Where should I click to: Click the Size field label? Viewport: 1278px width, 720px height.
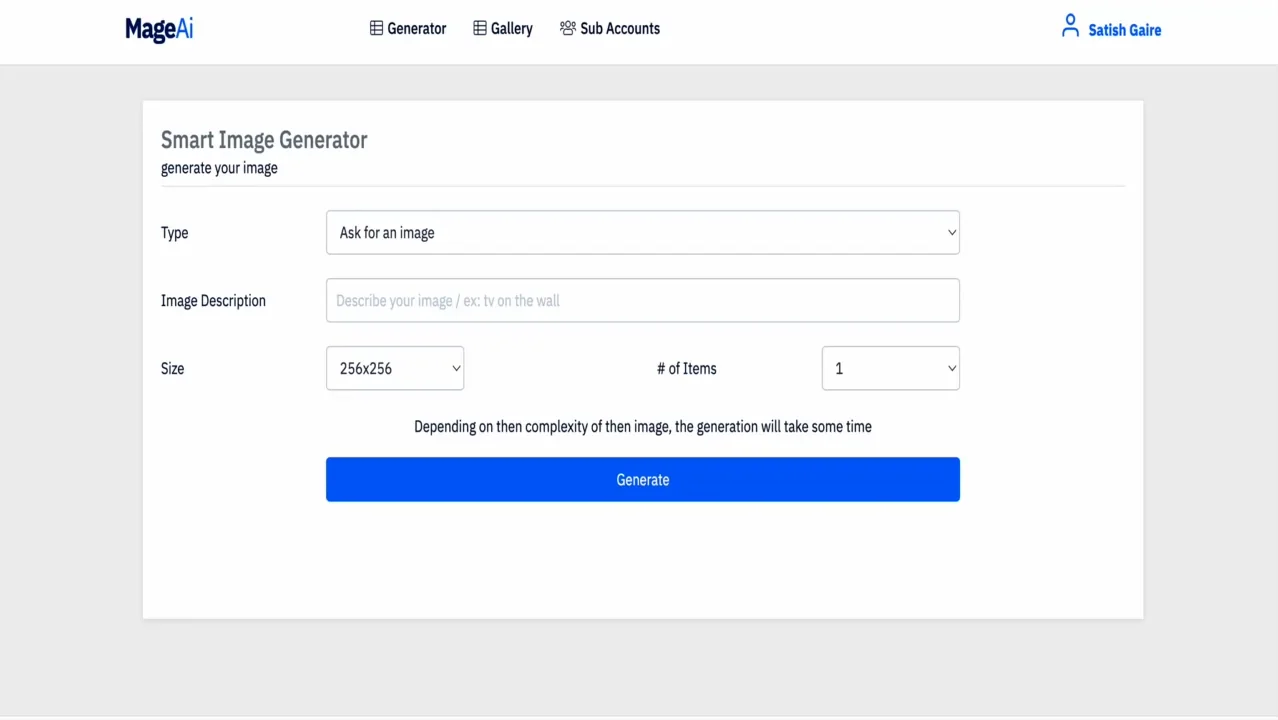coord(173,369)
